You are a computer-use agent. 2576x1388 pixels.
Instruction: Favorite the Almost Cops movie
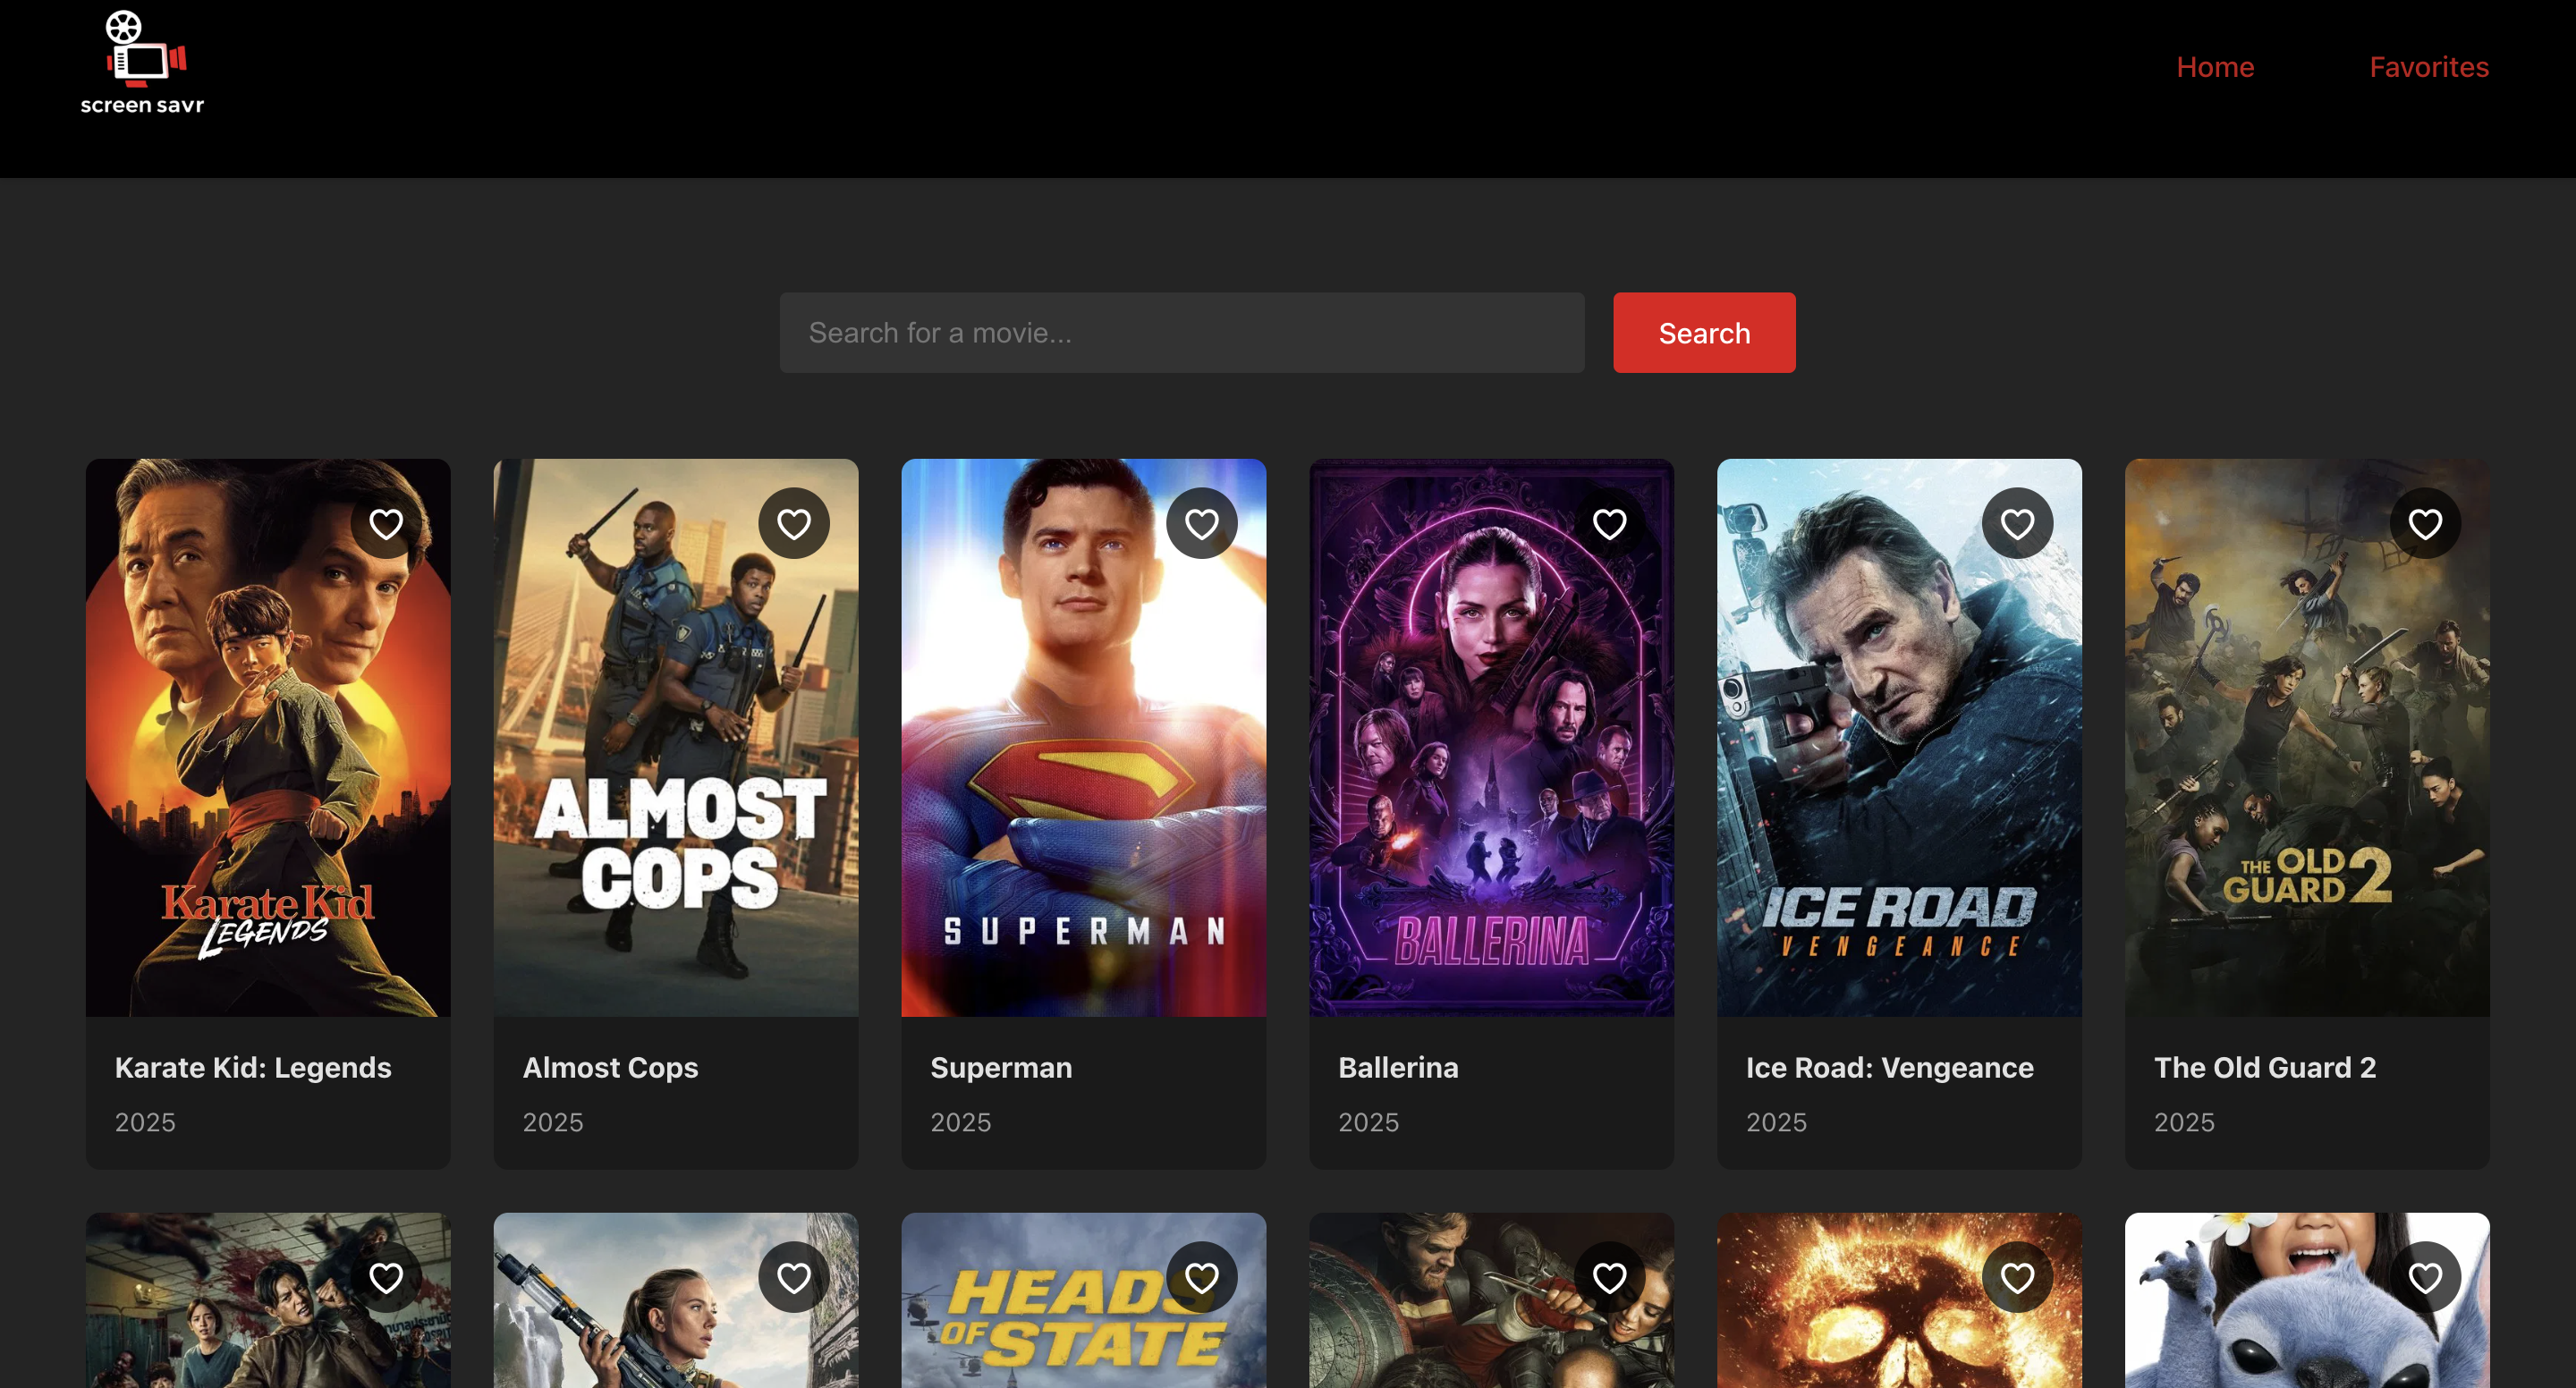tap(794, 522)
